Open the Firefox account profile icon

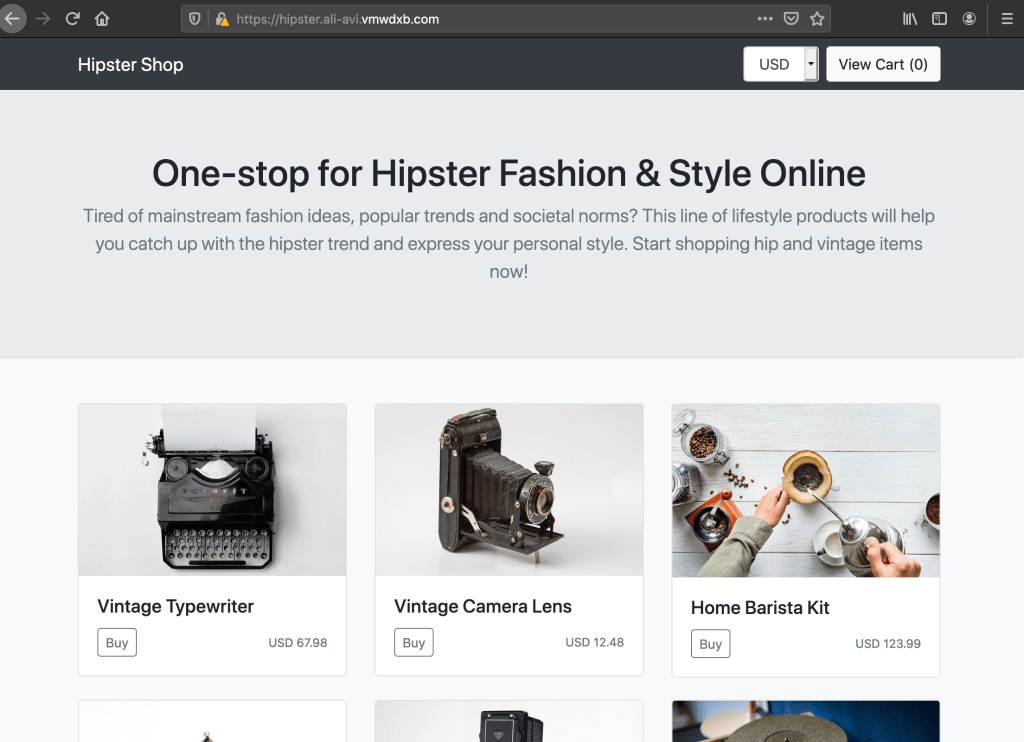coord(969,18)
